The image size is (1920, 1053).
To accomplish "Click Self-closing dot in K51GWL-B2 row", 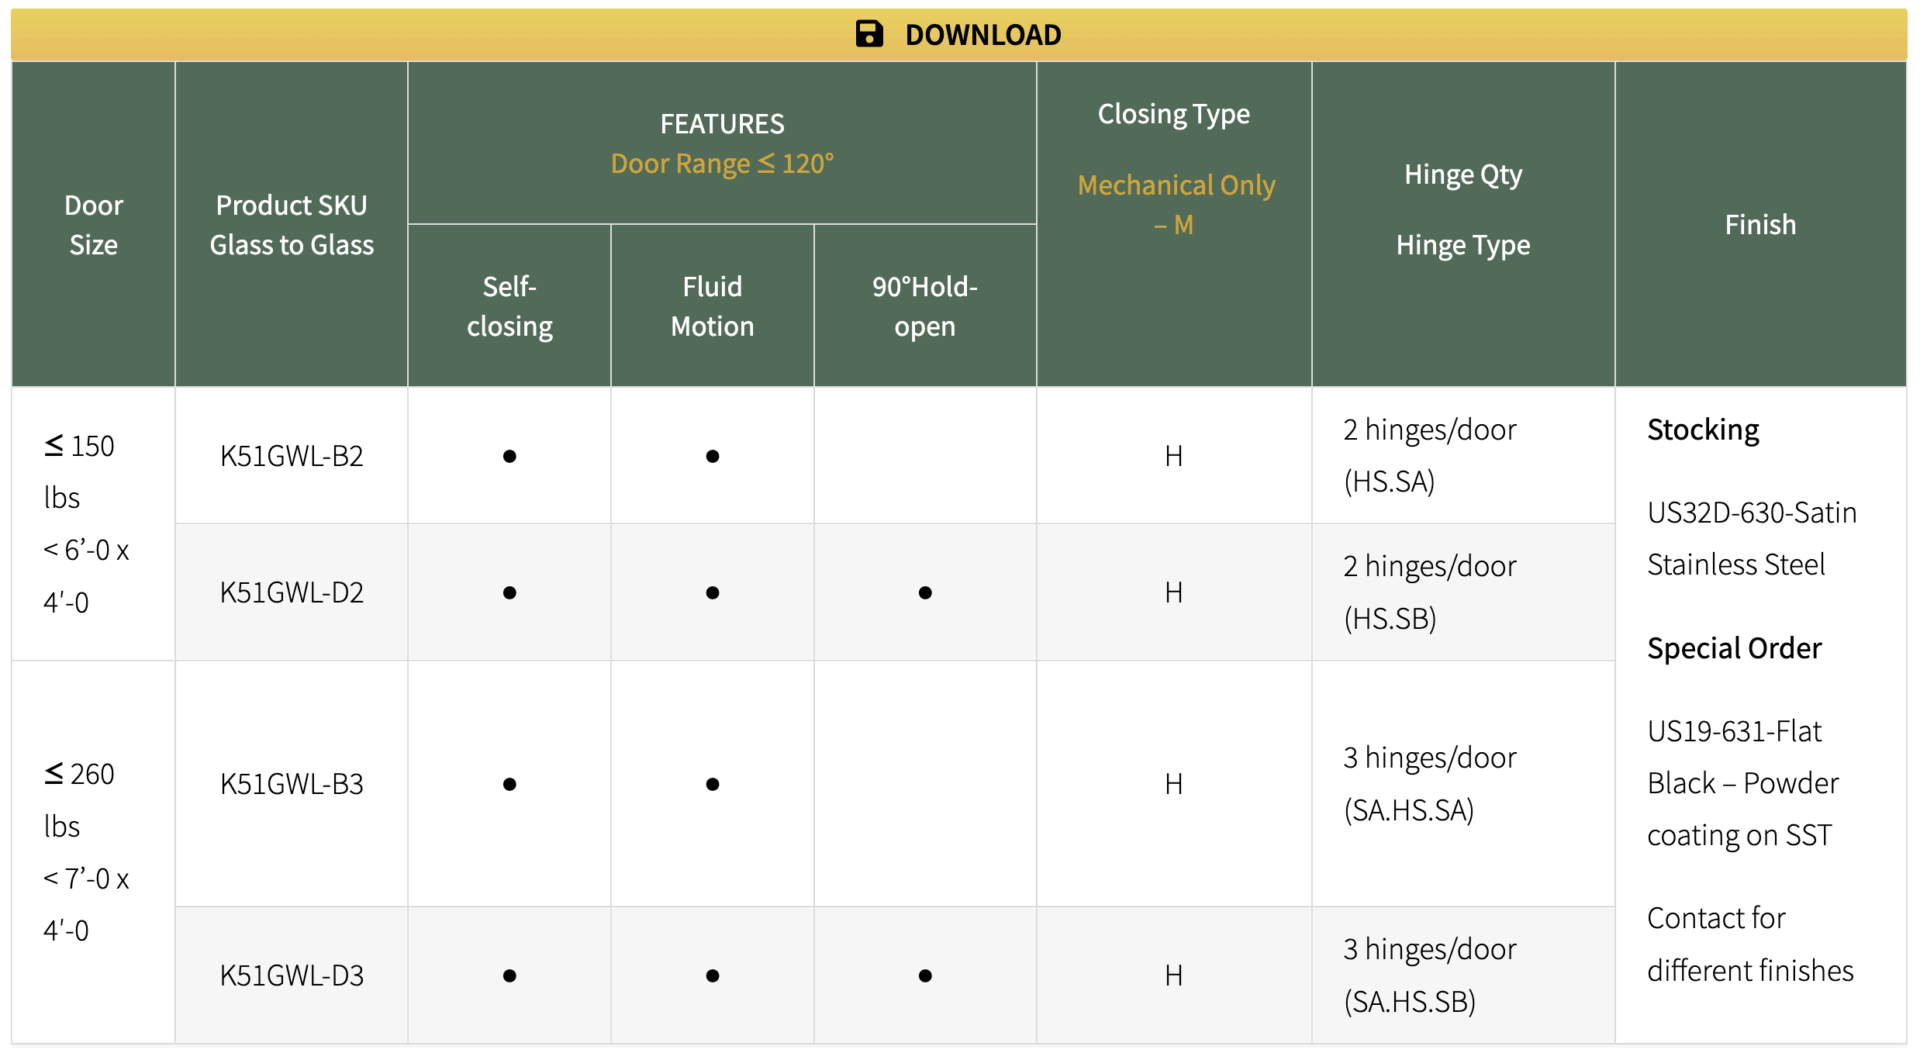I will [x=510, y=456].
